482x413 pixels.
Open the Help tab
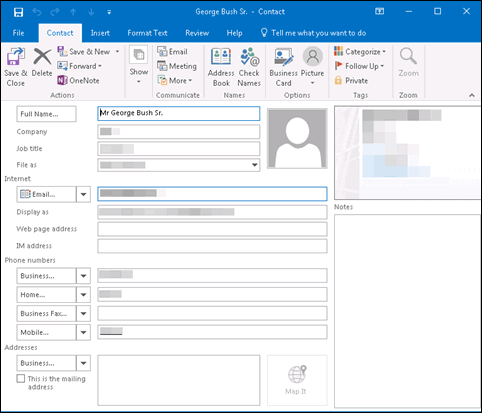[234, 33]
